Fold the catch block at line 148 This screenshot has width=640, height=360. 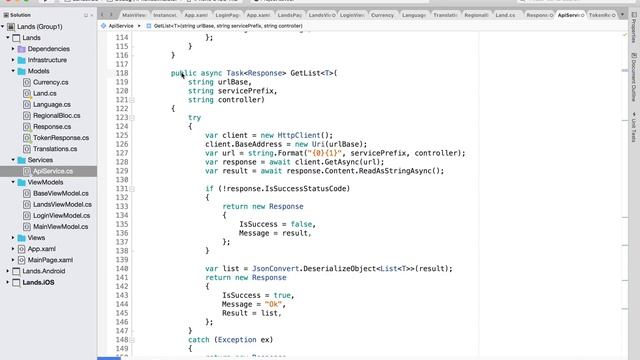[x=132, y=340]
